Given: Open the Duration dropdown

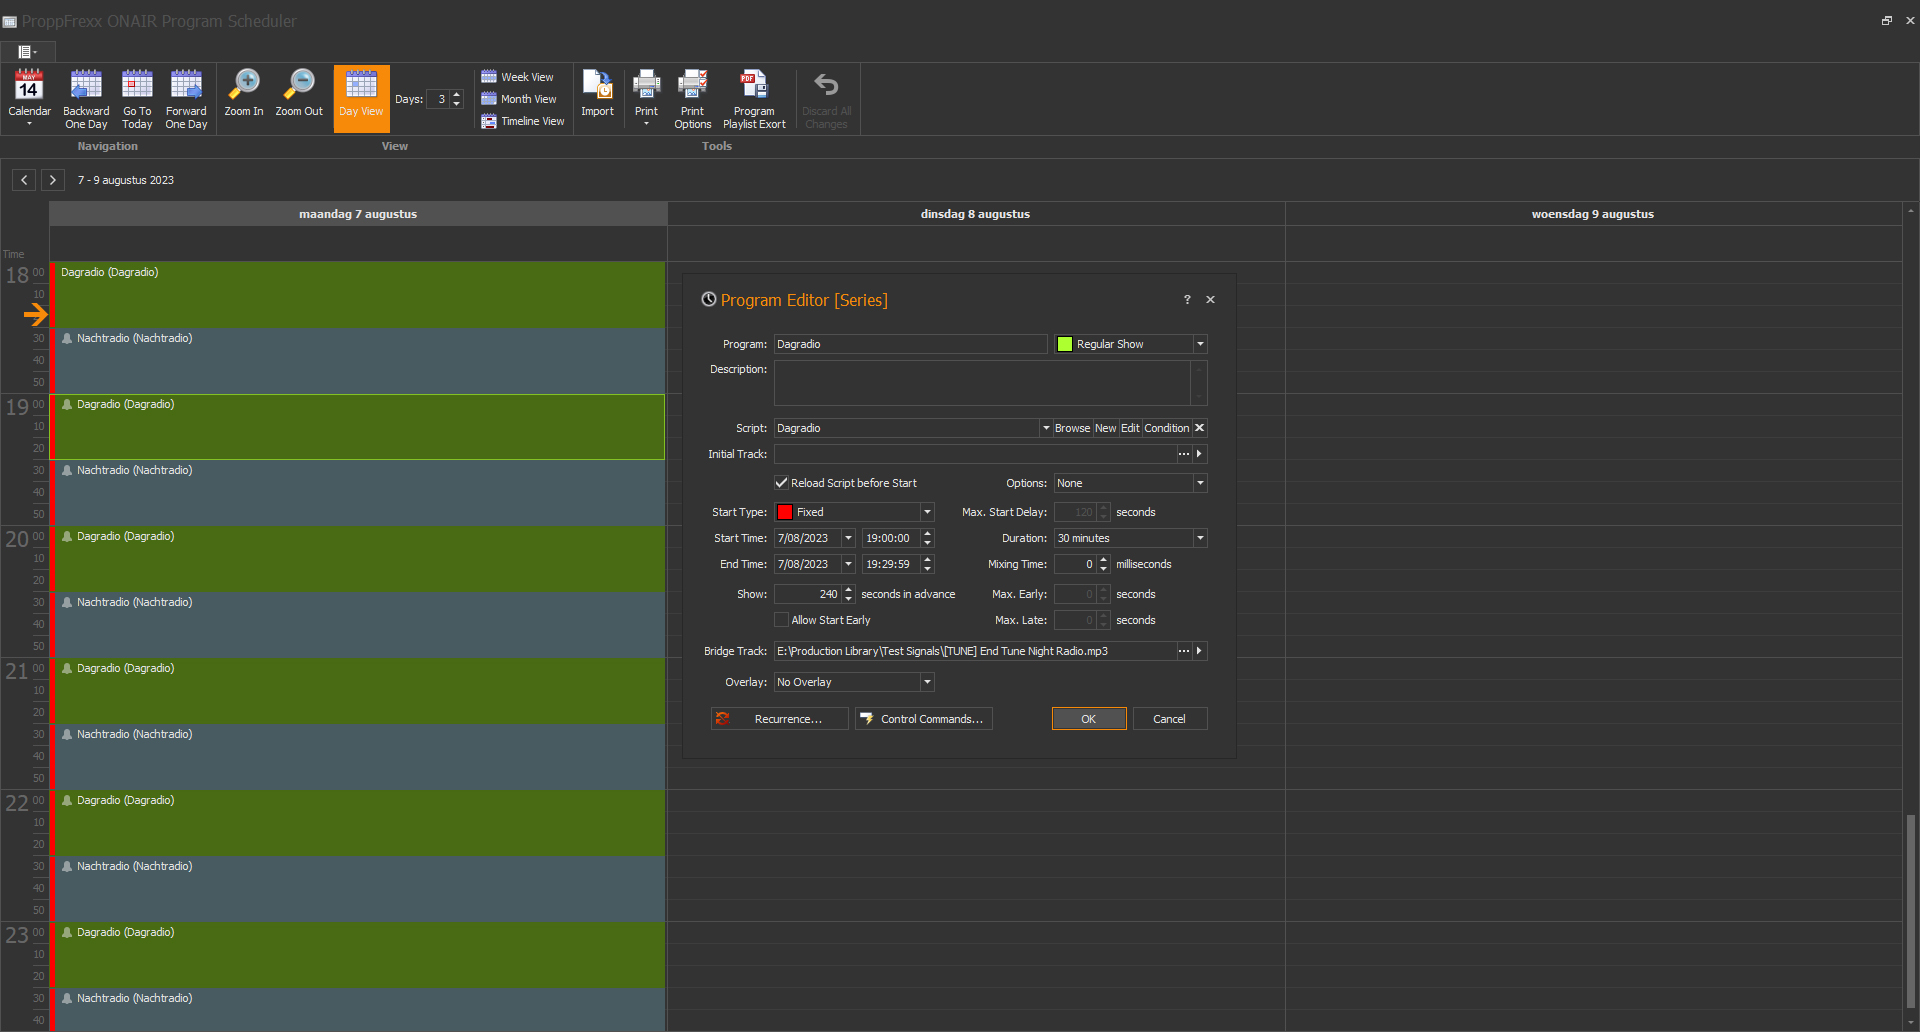Looking at the screenshot, I should point(1200,538).
